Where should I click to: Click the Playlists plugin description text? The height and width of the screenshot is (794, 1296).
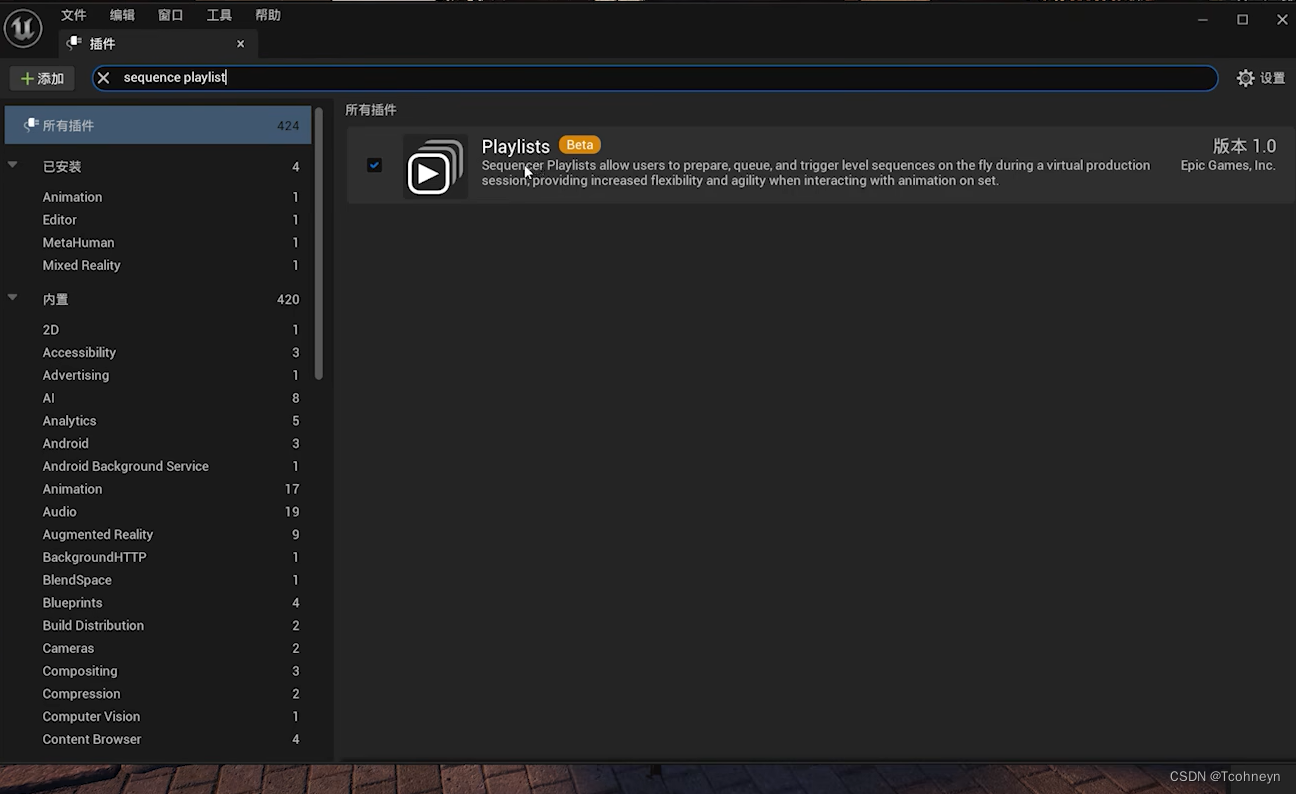[x=816, y=173]
